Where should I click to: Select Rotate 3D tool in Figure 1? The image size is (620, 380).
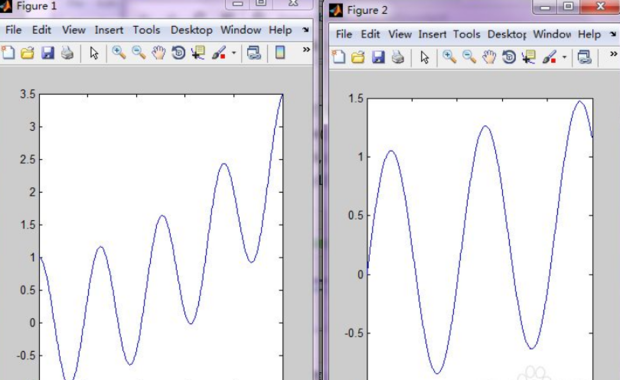point(178,53)
